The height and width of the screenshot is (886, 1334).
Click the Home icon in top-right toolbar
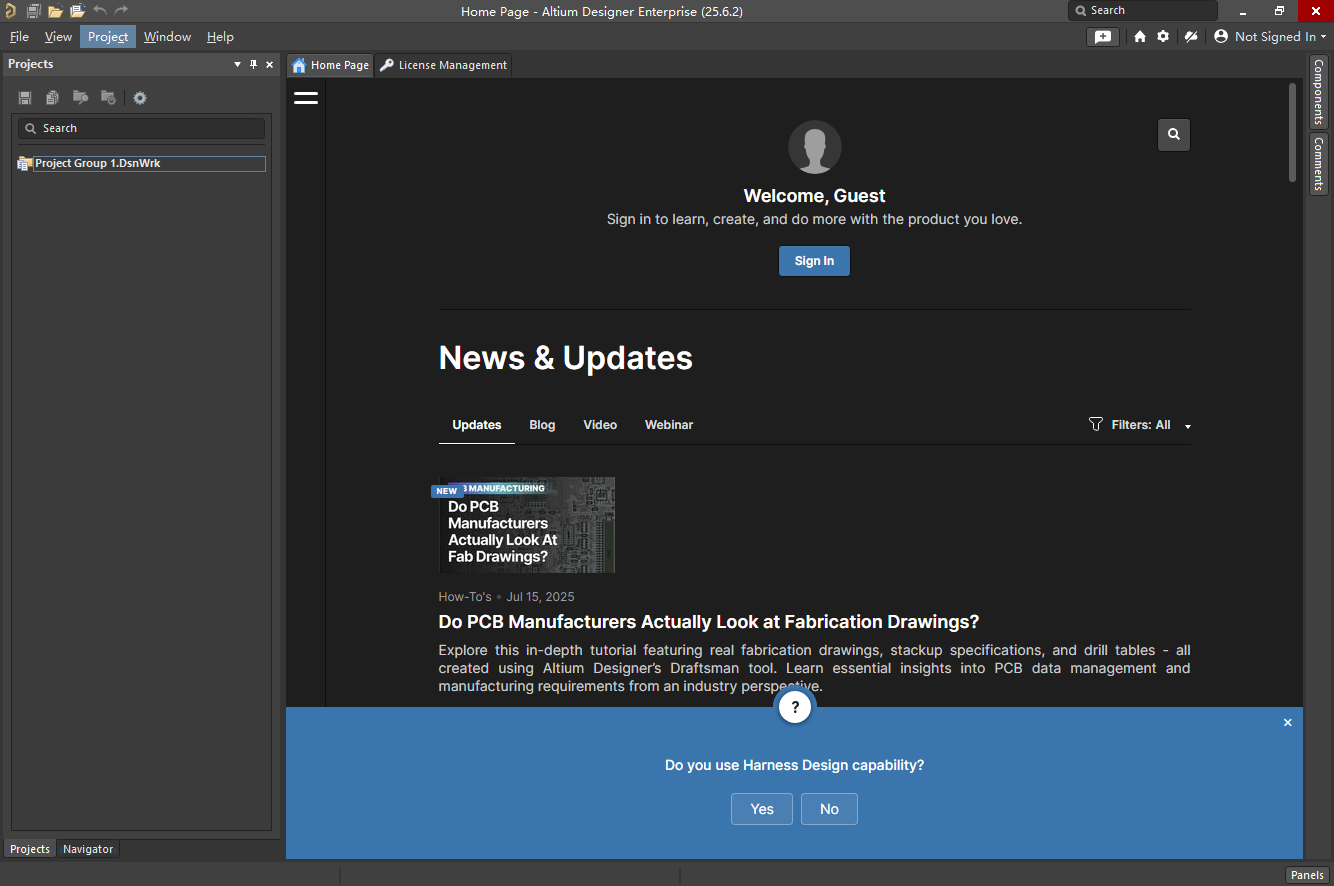1140,37
